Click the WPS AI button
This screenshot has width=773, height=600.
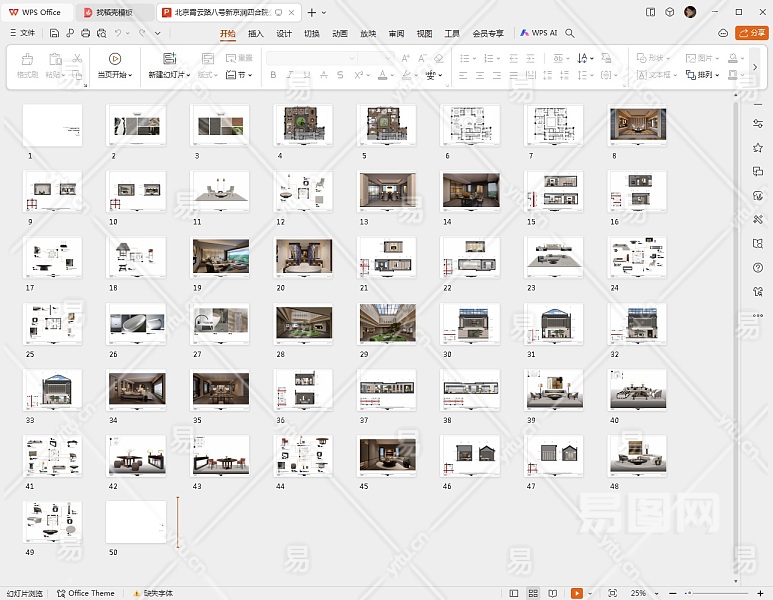(538, 33)
